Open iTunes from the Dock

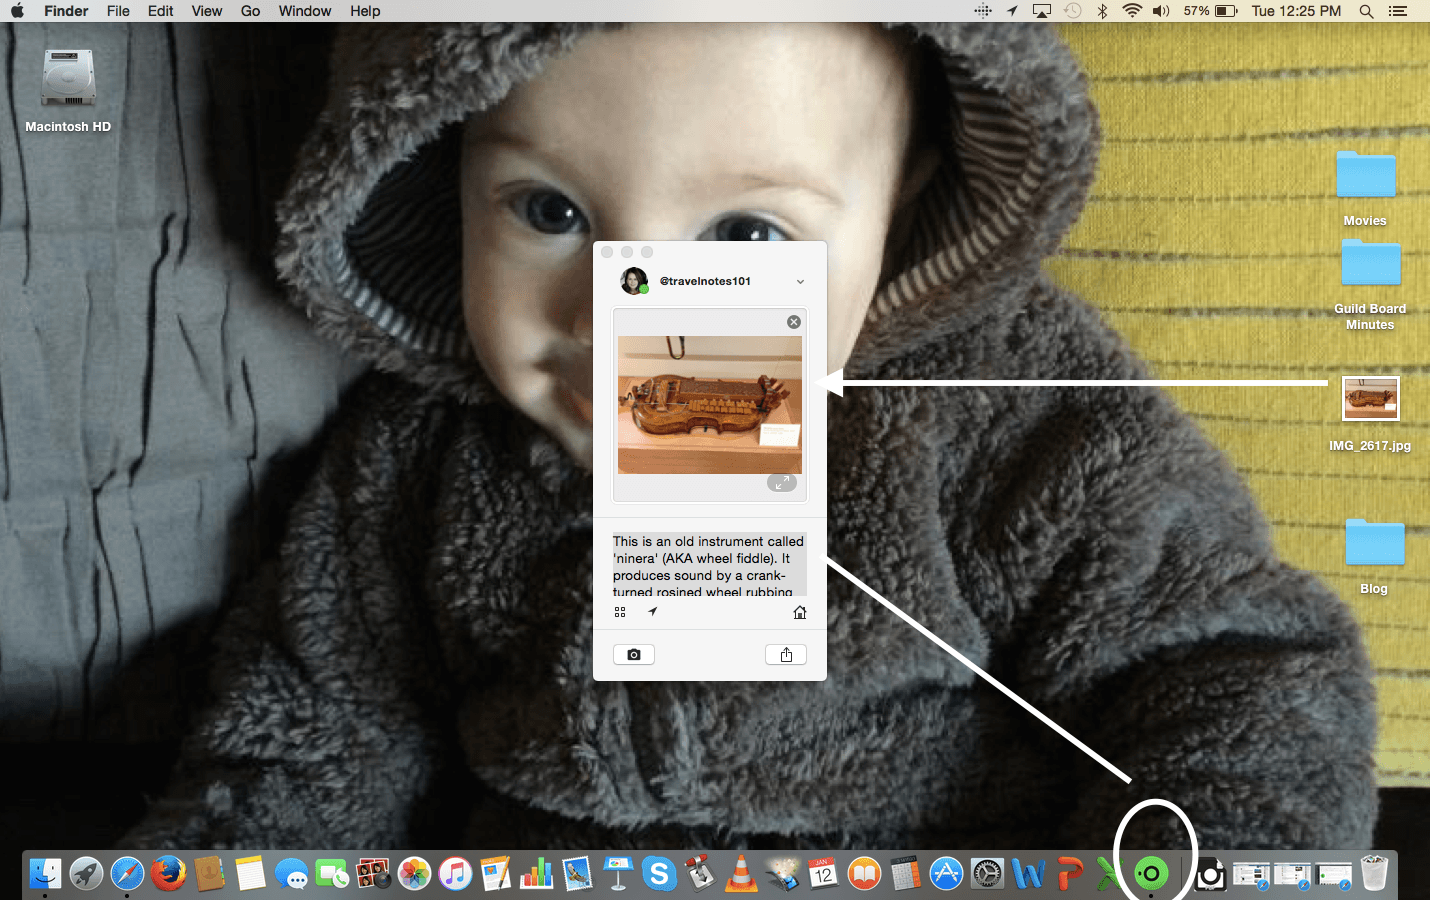455,873
